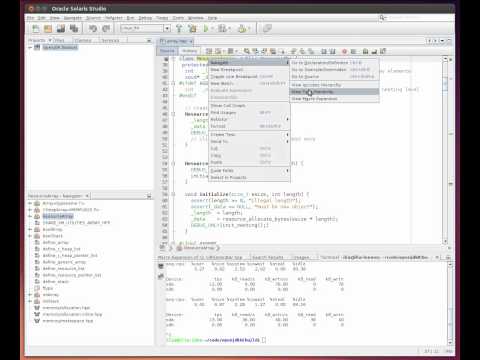
Task: Click the project node icon in Projects tree
Action: click(37, 47)
